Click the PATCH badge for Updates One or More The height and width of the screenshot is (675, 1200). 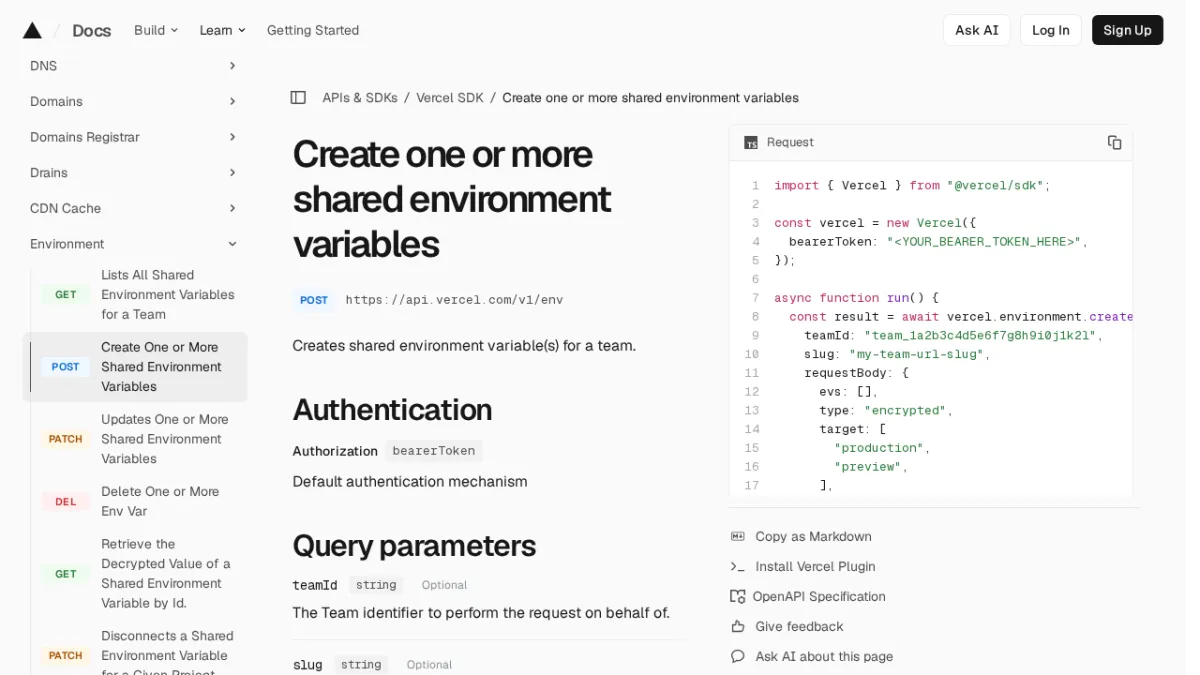point(66,439)
